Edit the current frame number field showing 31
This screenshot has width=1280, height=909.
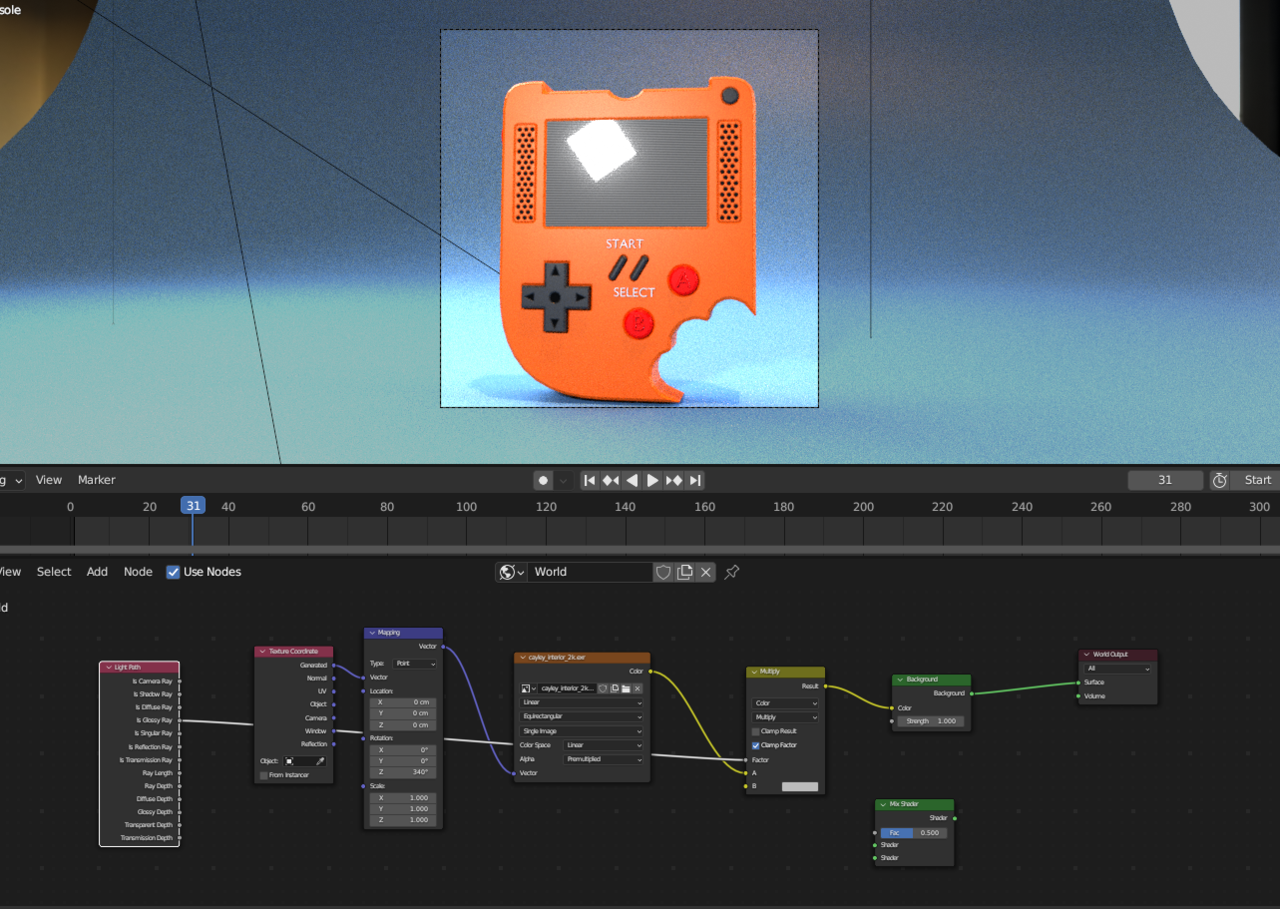click(1165, 480)
